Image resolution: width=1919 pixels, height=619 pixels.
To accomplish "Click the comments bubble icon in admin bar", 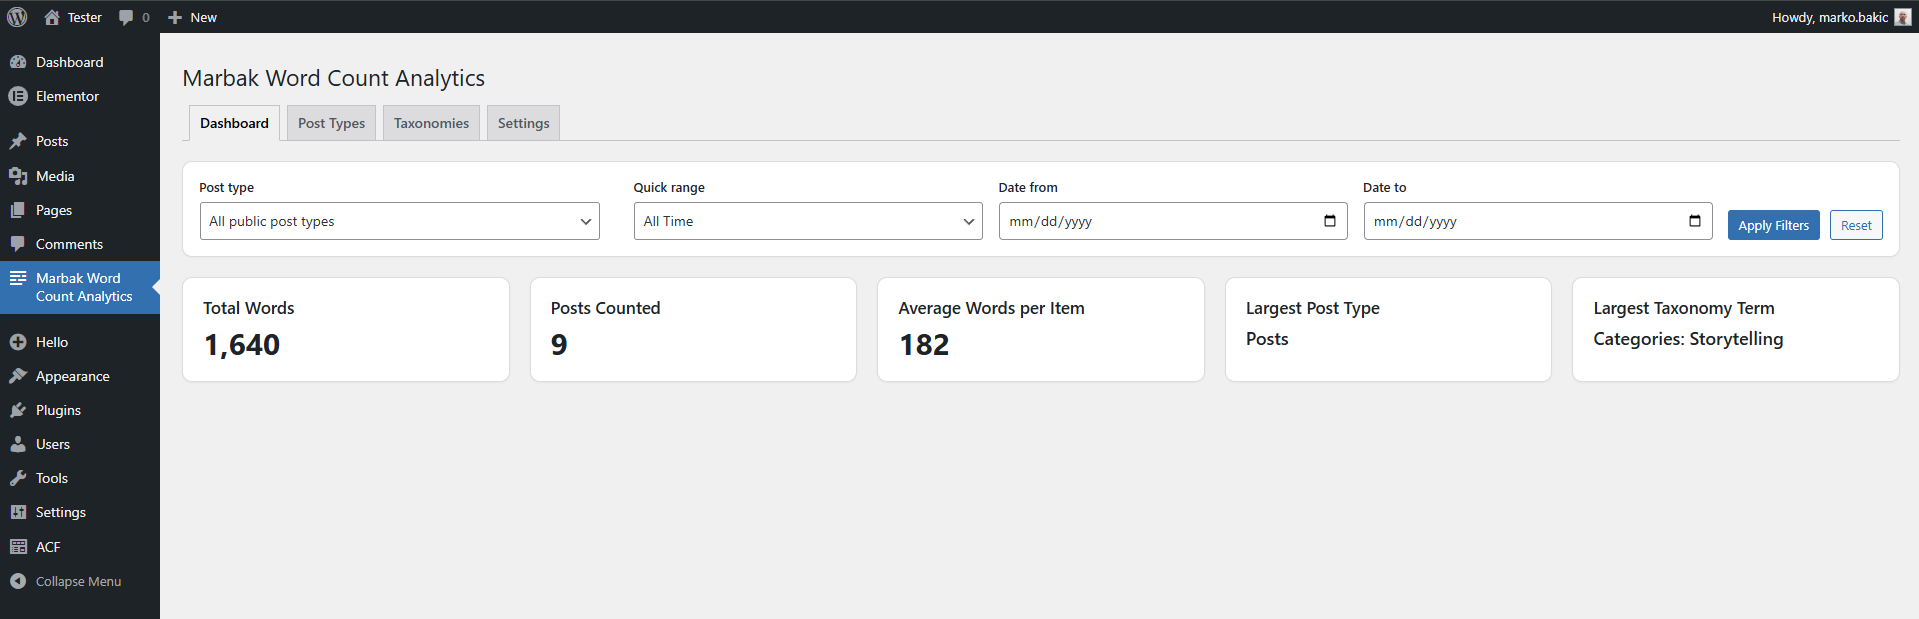I will point(126,17).
